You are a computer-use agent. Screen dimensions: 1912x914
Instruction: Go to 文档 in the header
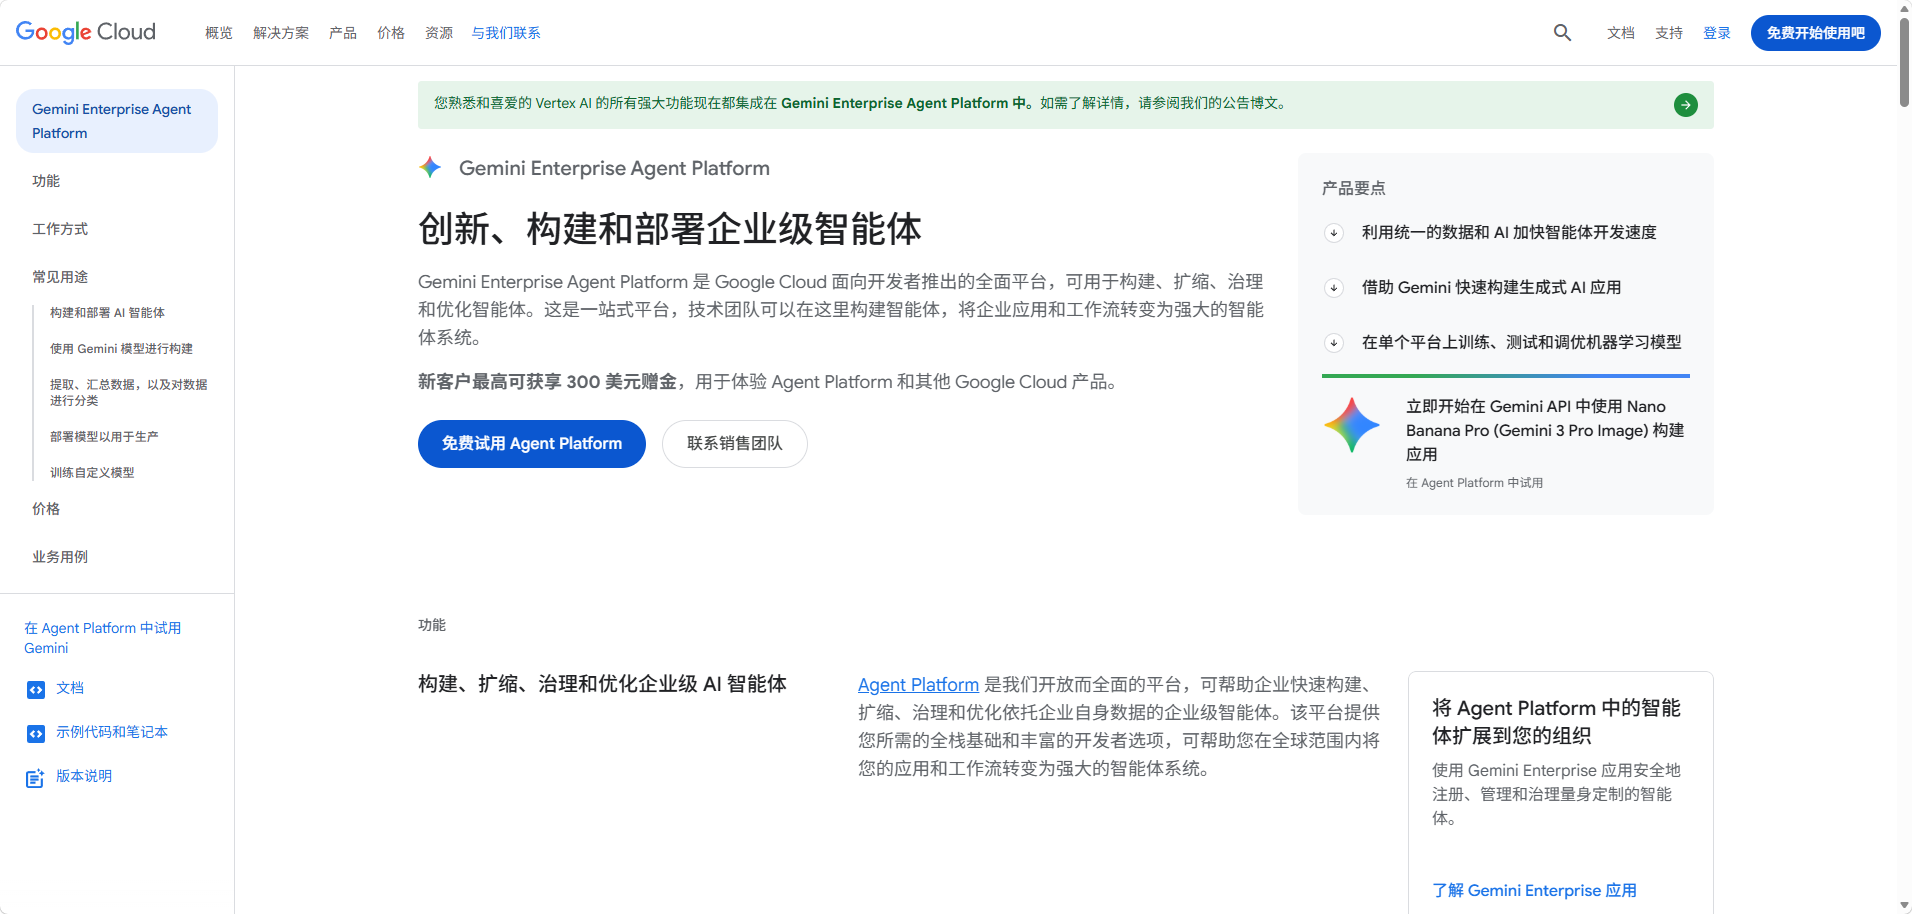click(1621, 33)
